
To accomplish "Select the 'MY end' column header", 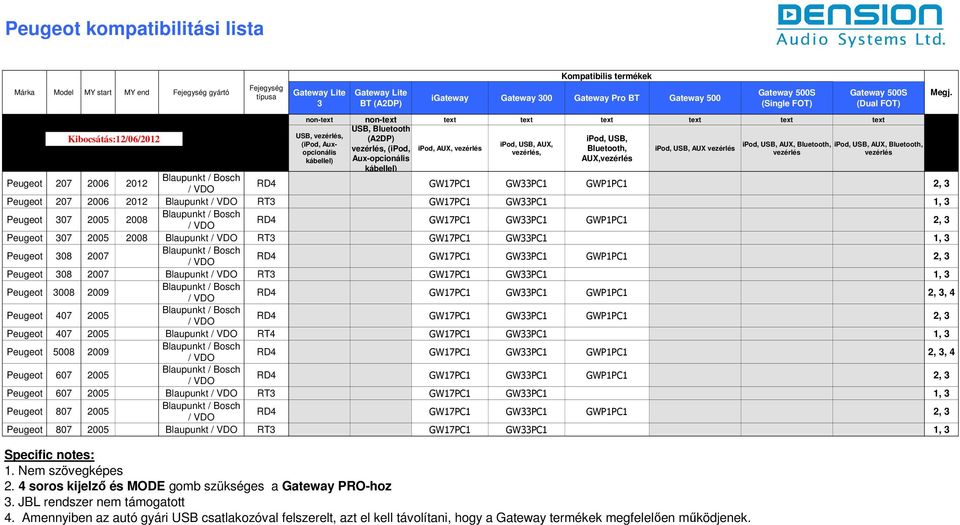I will [137, 92].
